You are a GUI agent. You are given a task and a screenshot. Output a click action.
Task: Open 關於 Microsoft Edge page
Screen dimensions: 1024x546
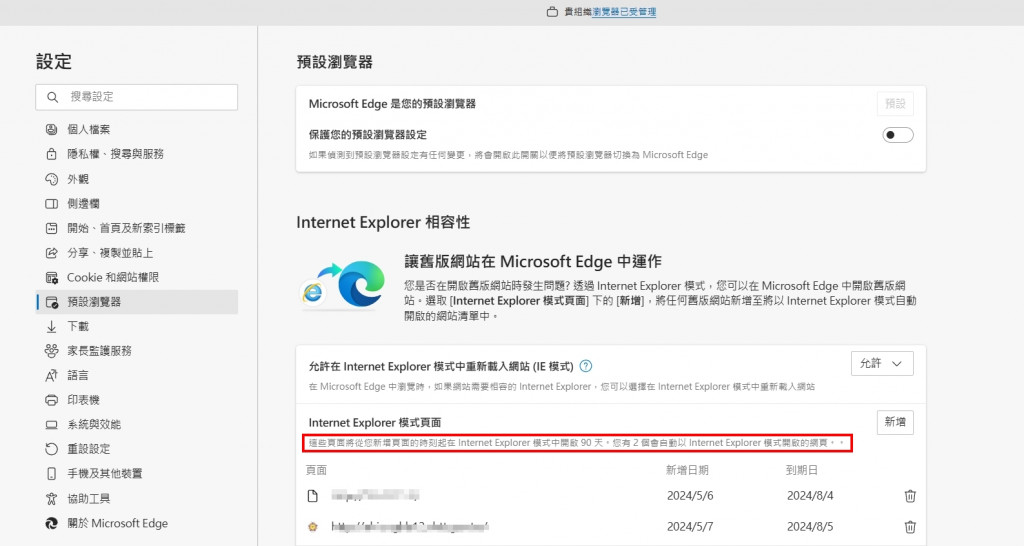click(x=136, y=523)
